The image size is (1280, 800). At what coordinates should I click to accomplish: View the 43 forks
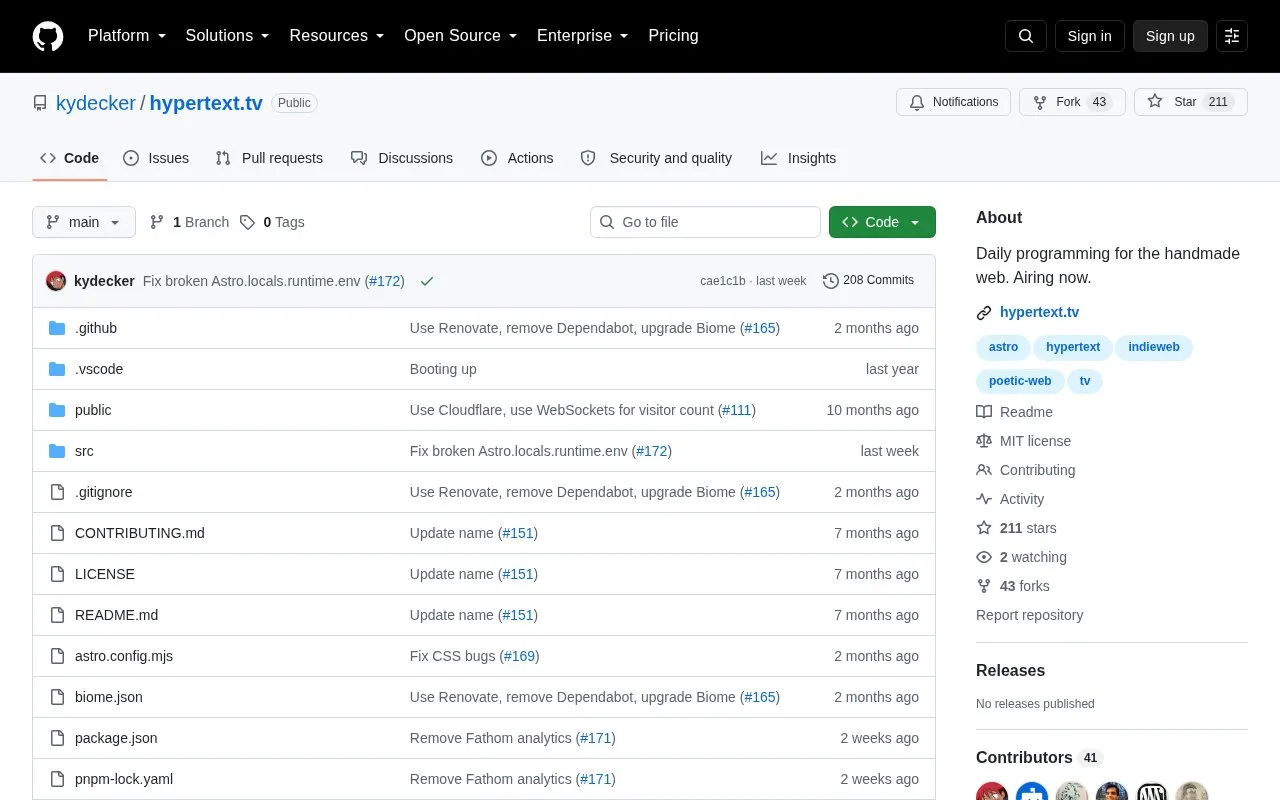(1013, 586)
